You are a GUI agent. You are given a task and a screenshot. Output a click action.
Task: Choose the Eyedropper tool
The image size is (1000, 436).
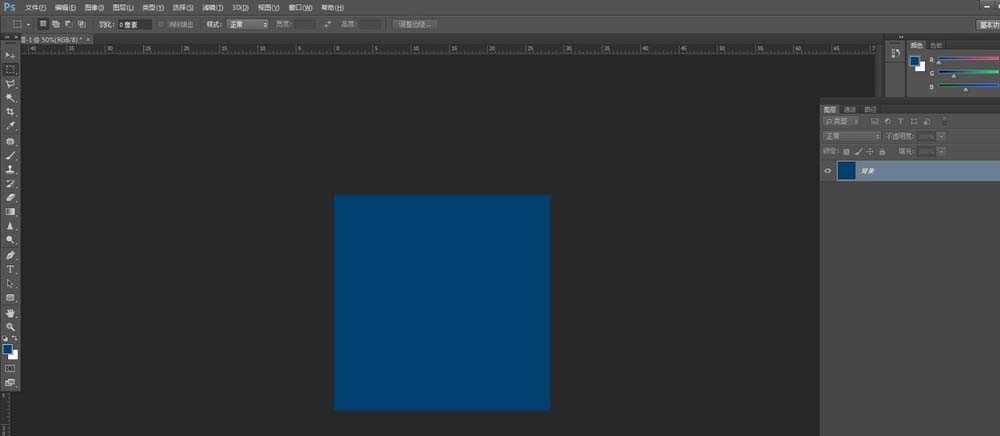pyautogui.click(x=11, y=127)
